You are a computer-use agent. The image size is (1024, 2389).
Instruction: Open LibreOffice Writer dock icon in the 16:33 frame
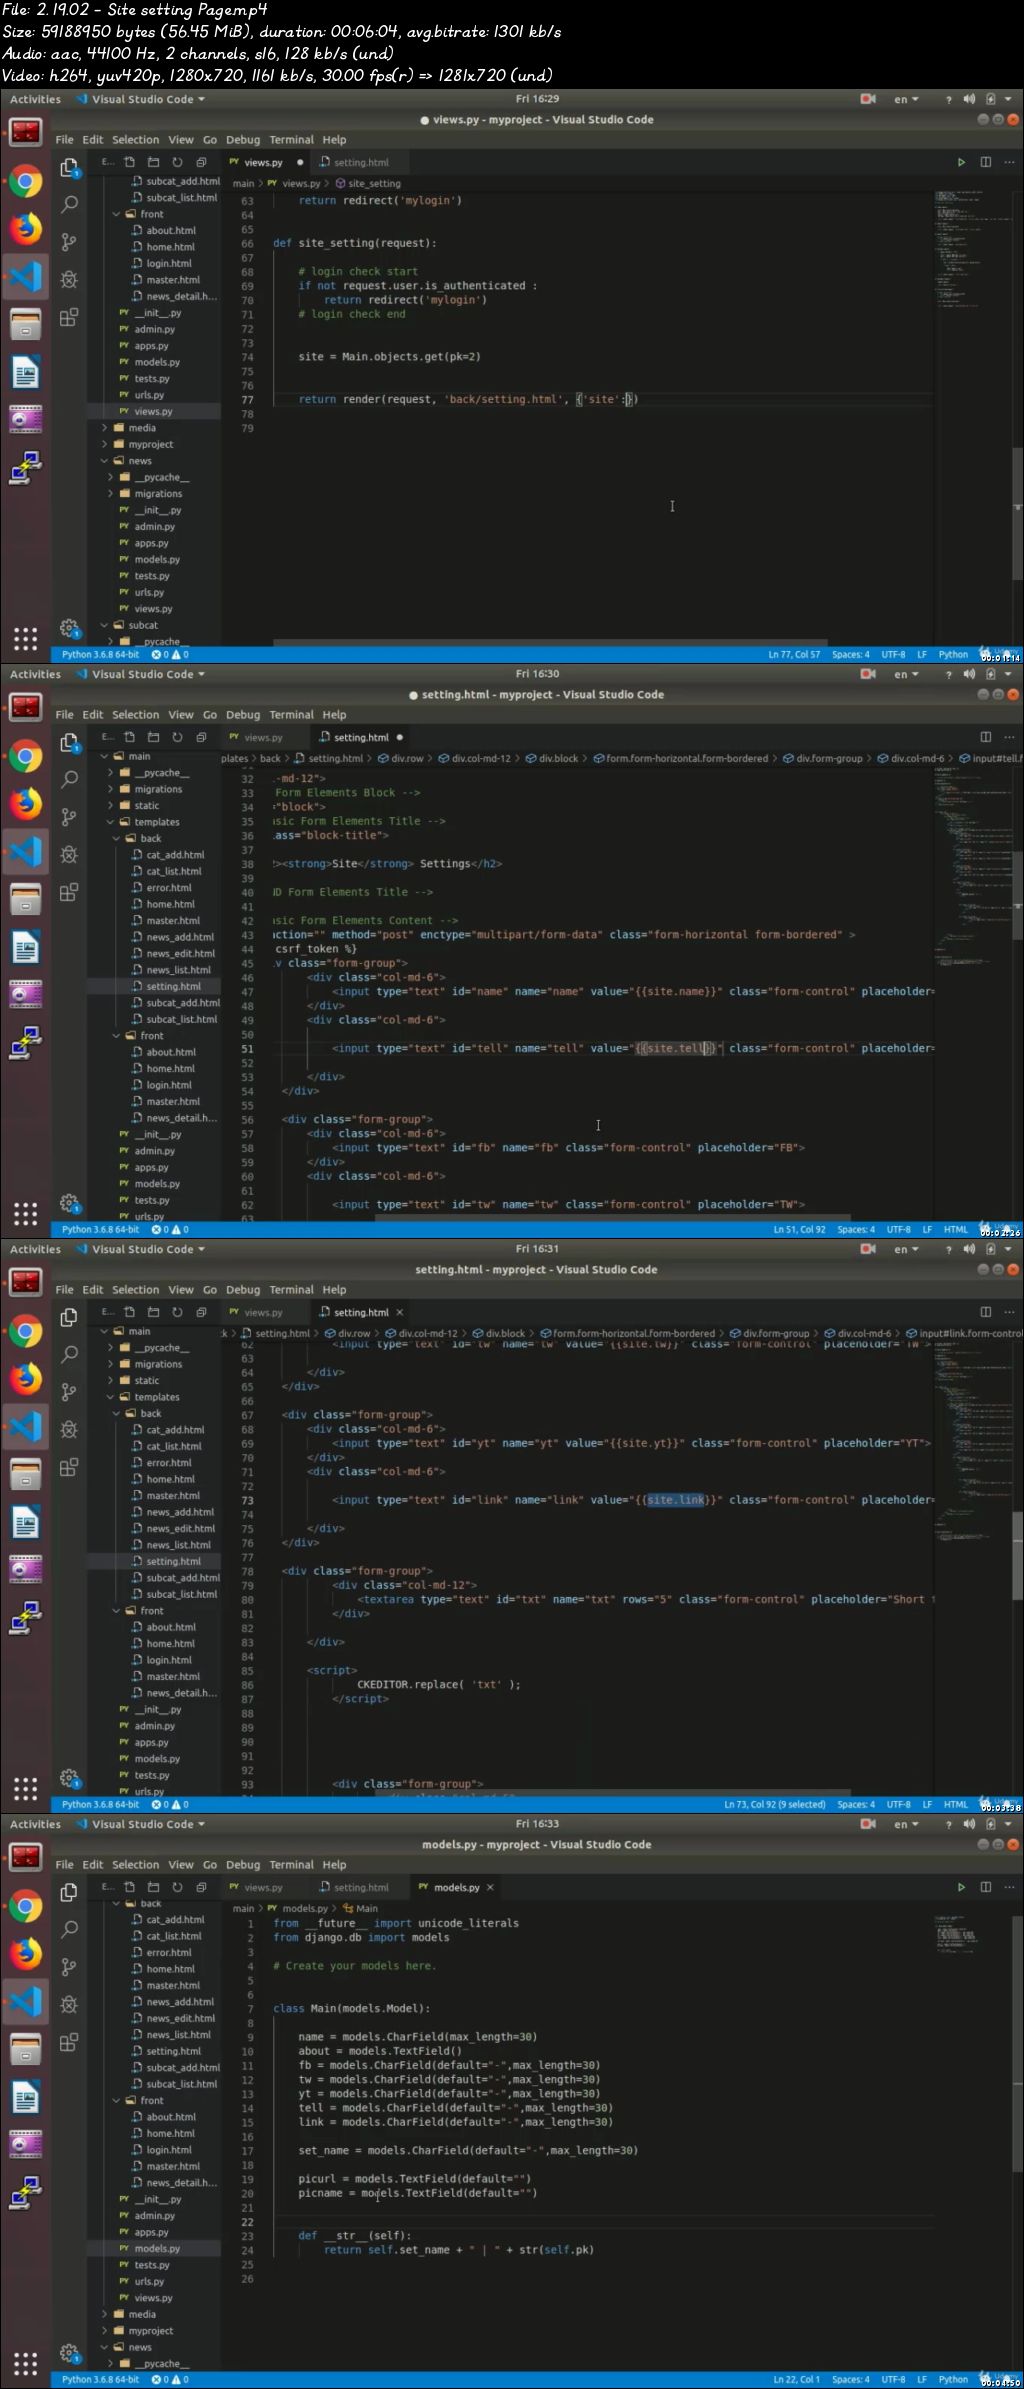point(26,2097)
